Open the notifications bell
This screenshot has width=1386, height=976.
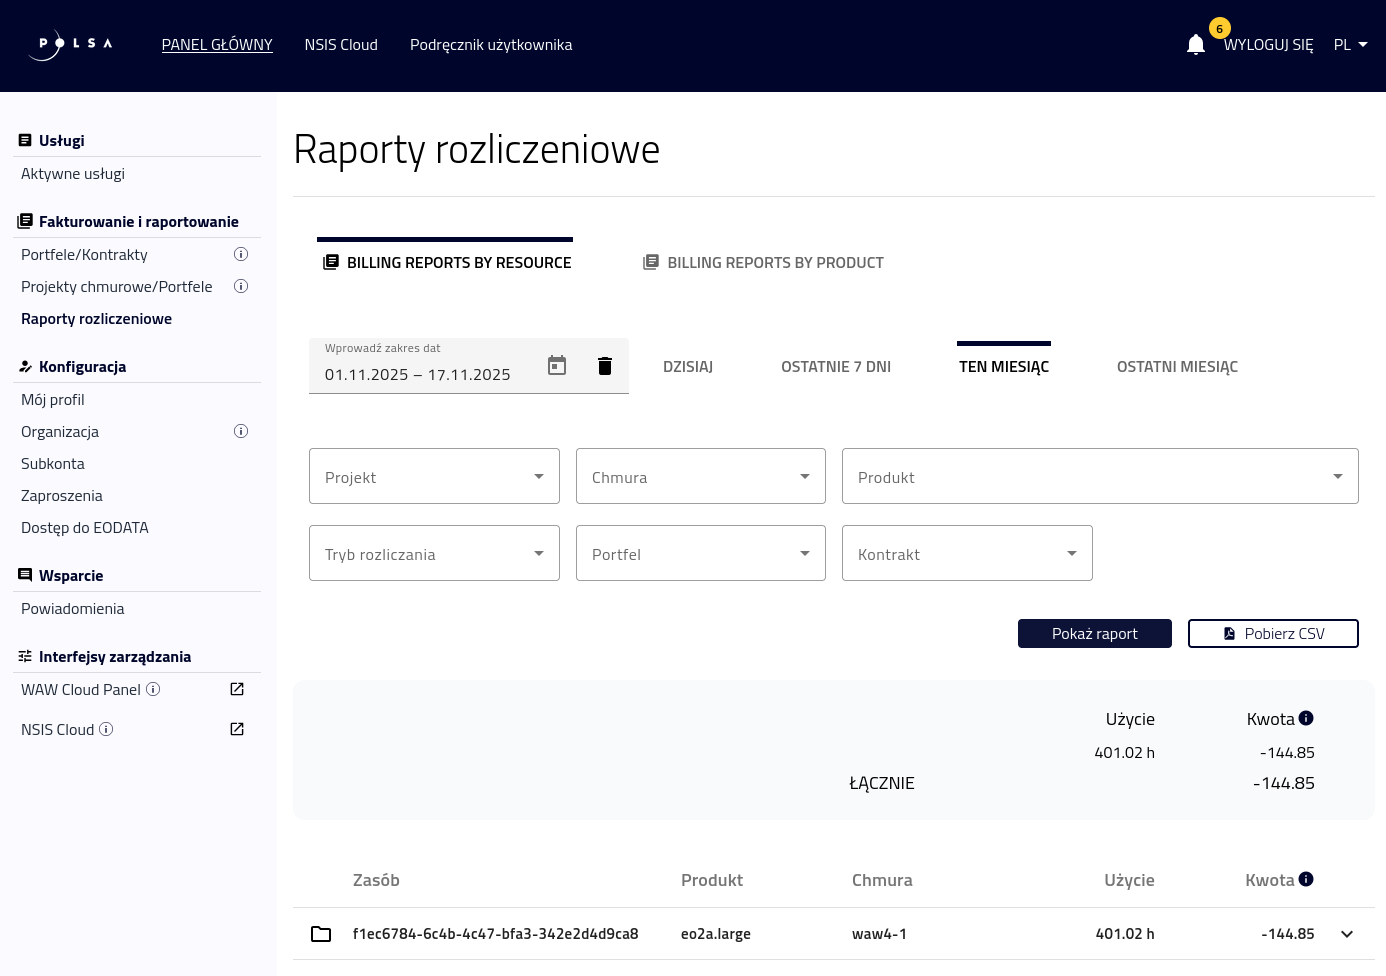coord(1195,45)
